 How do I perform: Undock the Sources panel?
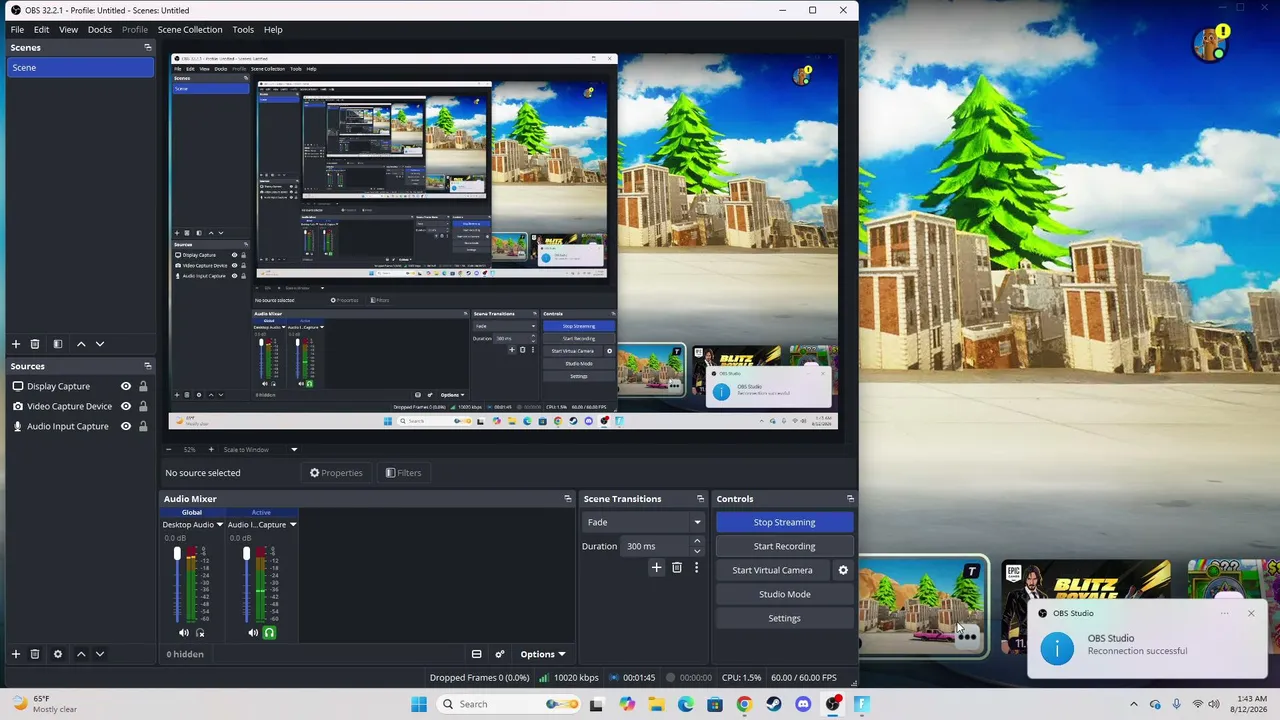[147, 366]
